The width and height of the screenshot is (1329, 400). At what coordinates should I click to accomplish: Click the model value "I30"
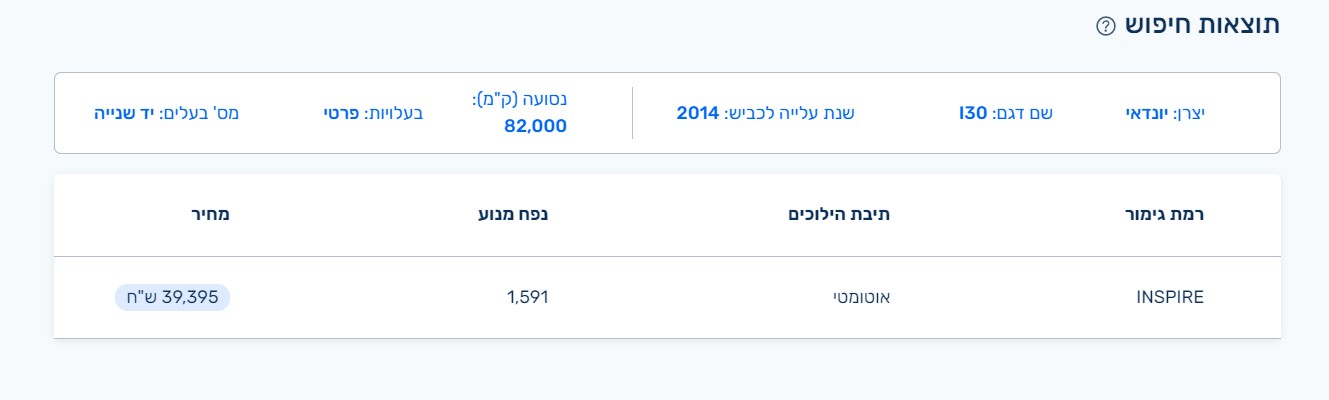coord(973,113)
